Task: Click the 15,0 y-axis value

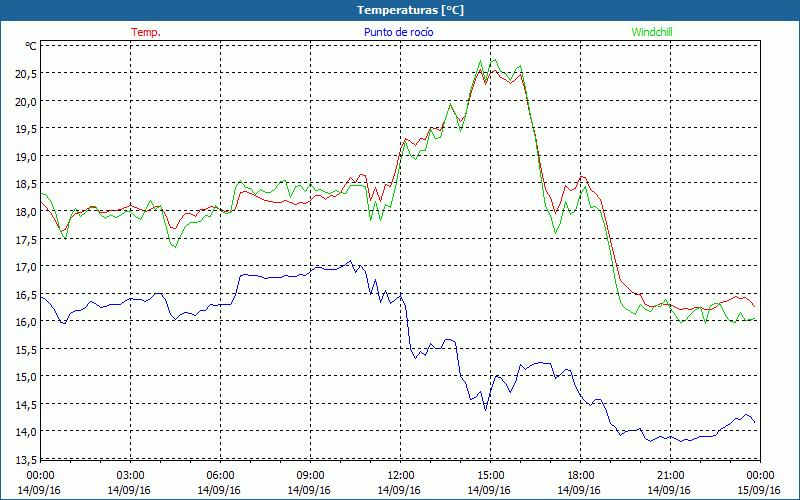Action: 26,377
